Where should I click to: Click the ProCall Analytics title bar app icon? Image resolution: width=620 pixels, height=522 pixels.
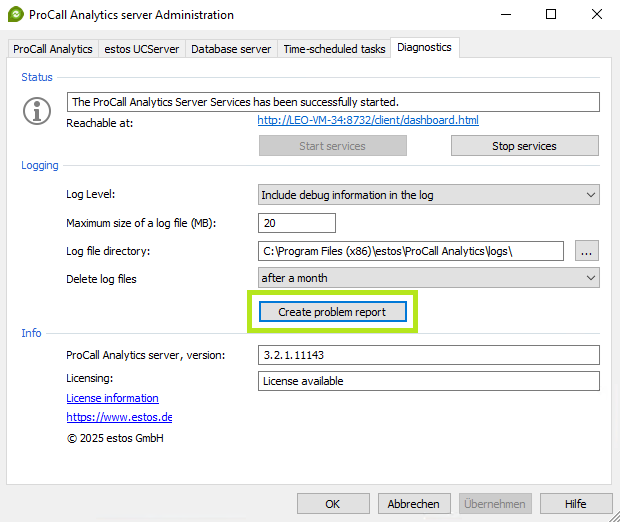15,15
